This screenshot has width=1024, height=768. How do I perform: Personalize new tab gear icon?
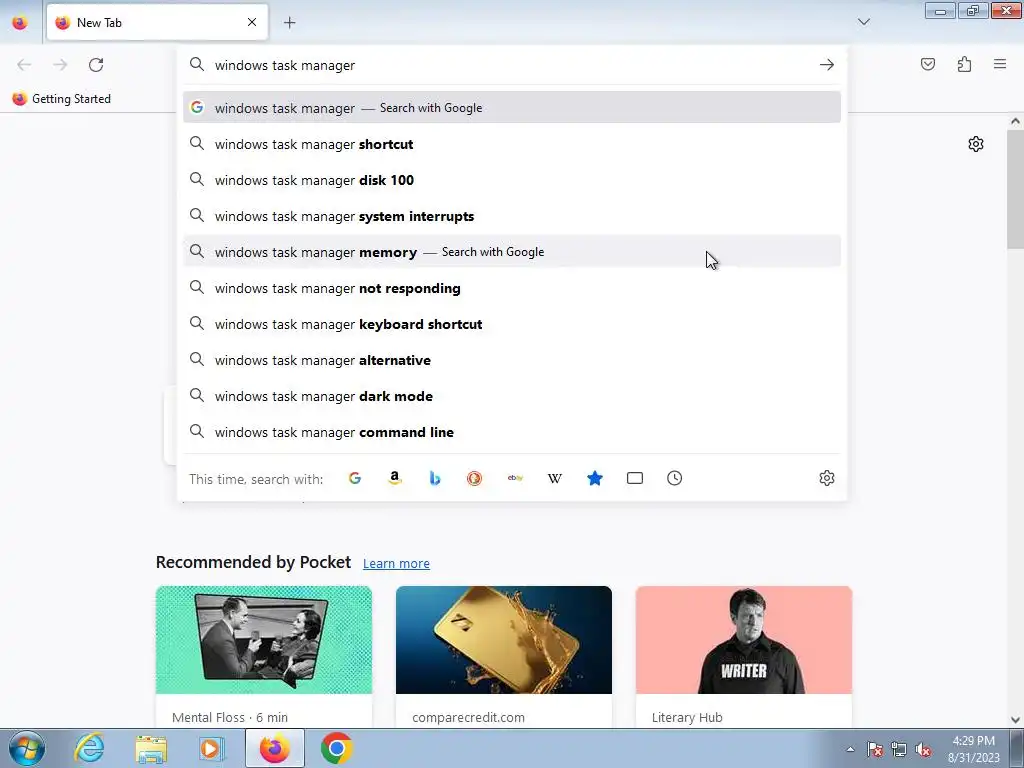976,144
